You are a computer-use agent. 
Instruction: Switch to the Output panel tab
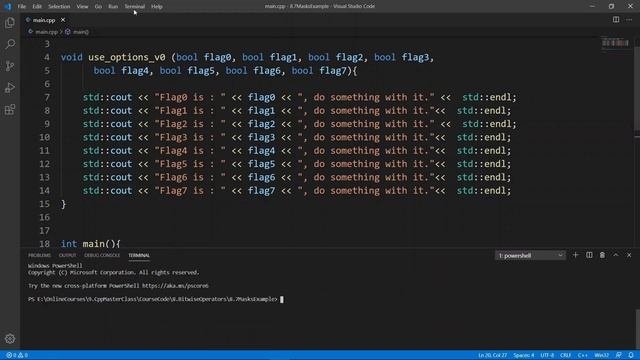tap(67, 256)
